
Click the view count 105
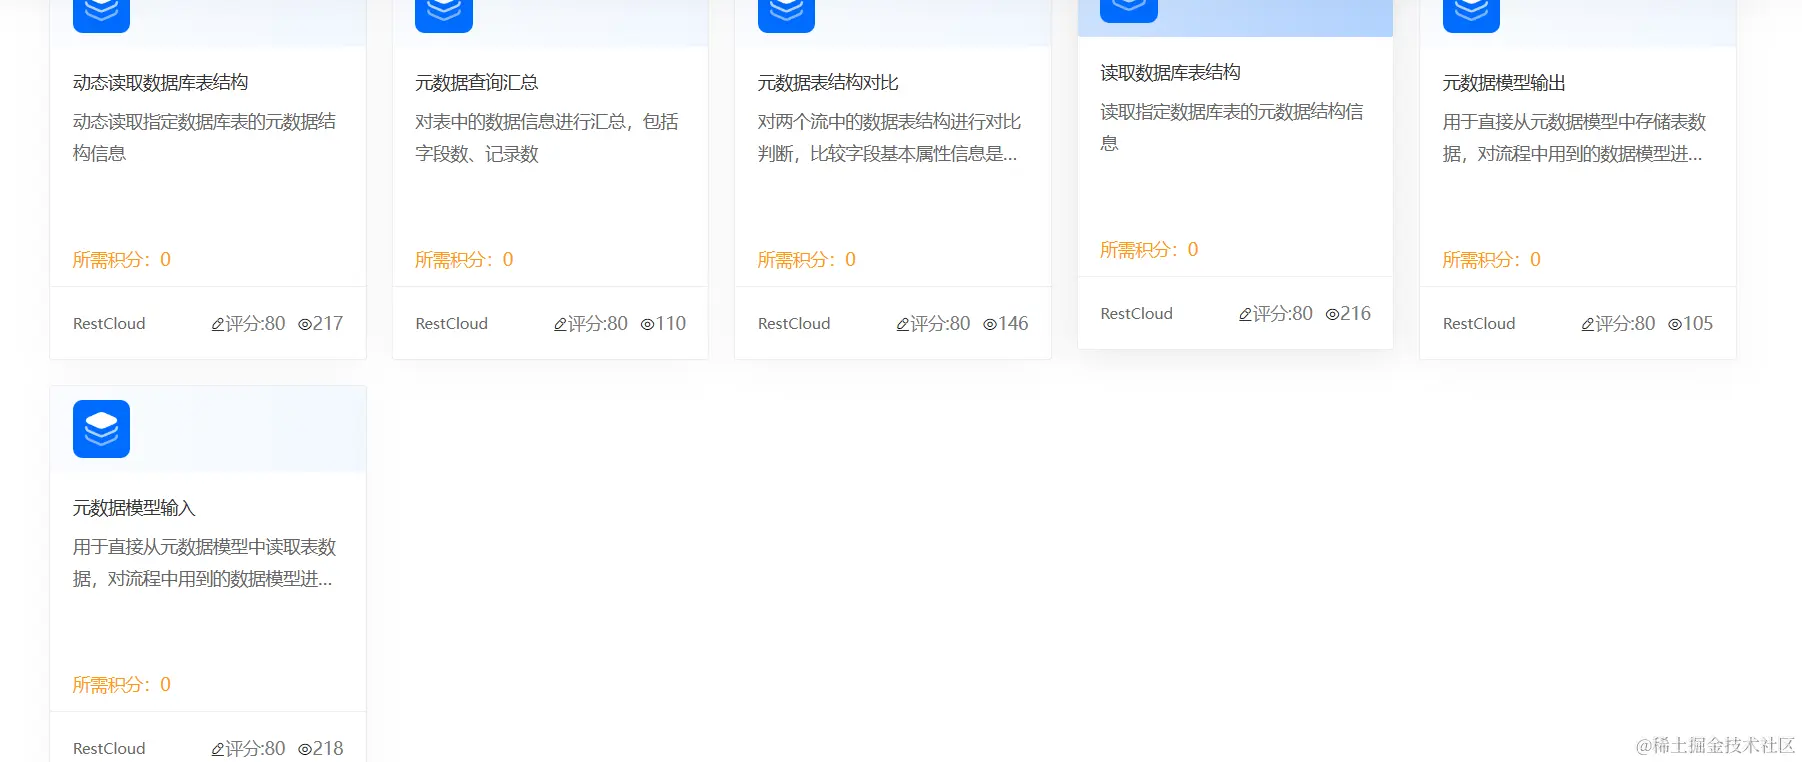1698,324
